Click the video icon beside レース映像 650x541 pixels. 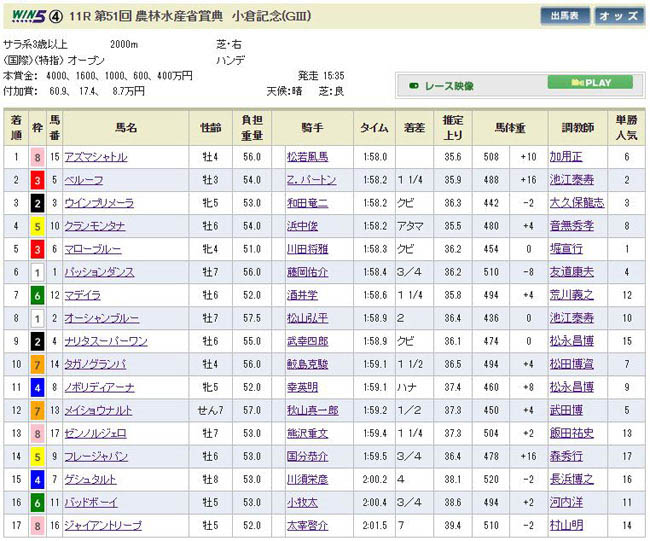(413, 84)
